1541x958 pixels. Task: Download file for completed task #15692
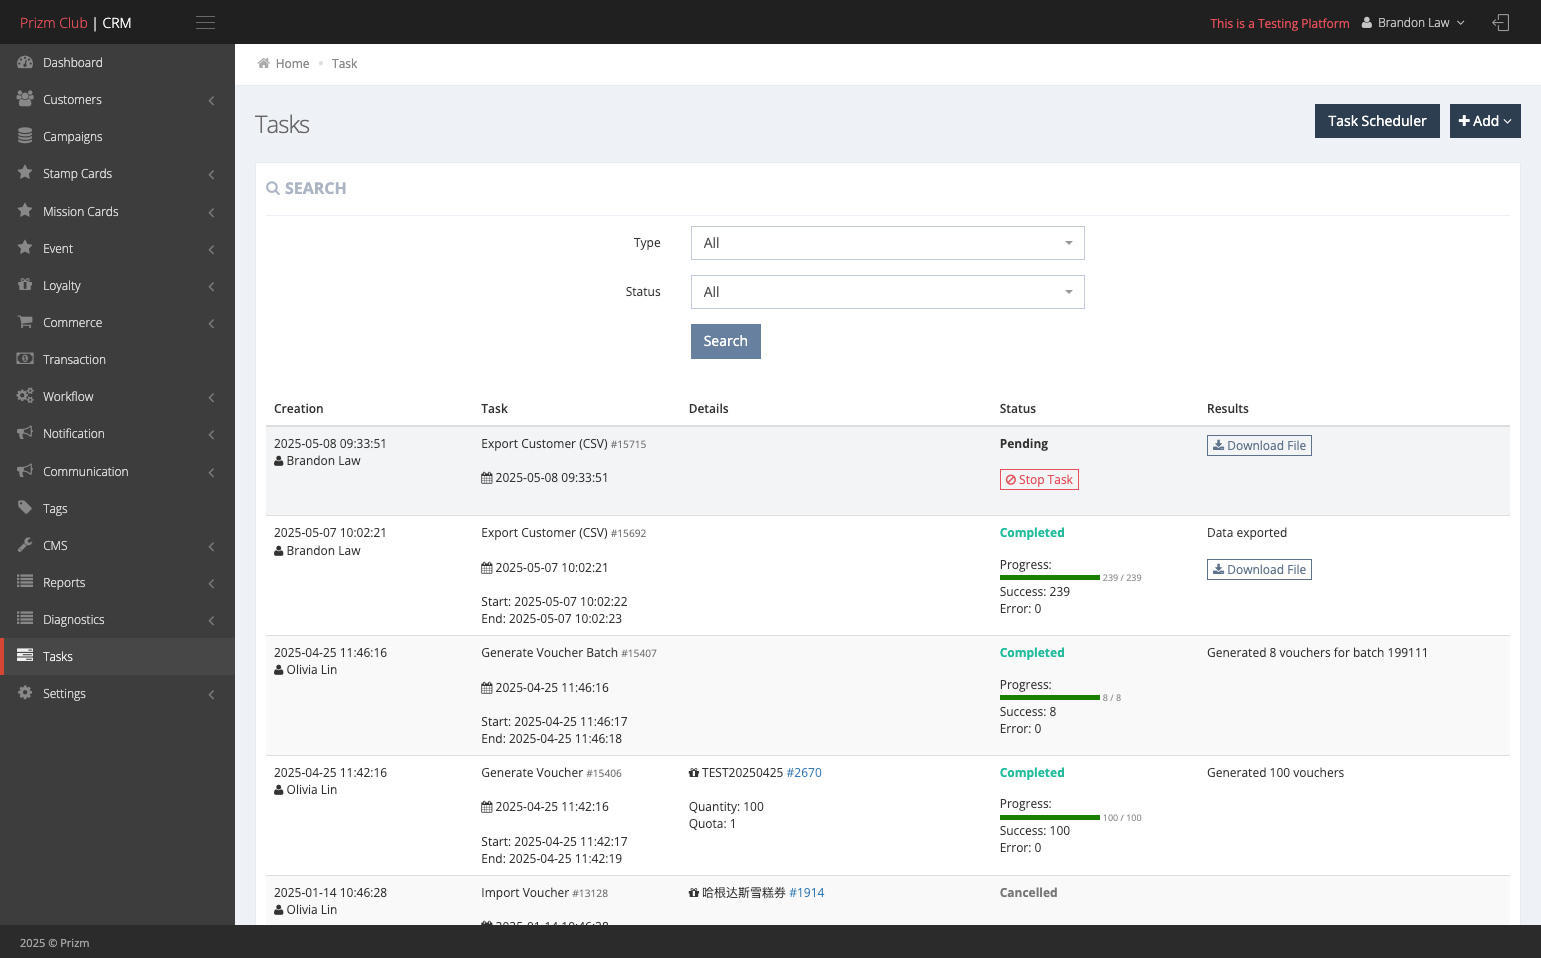(x=1259, y=570)
